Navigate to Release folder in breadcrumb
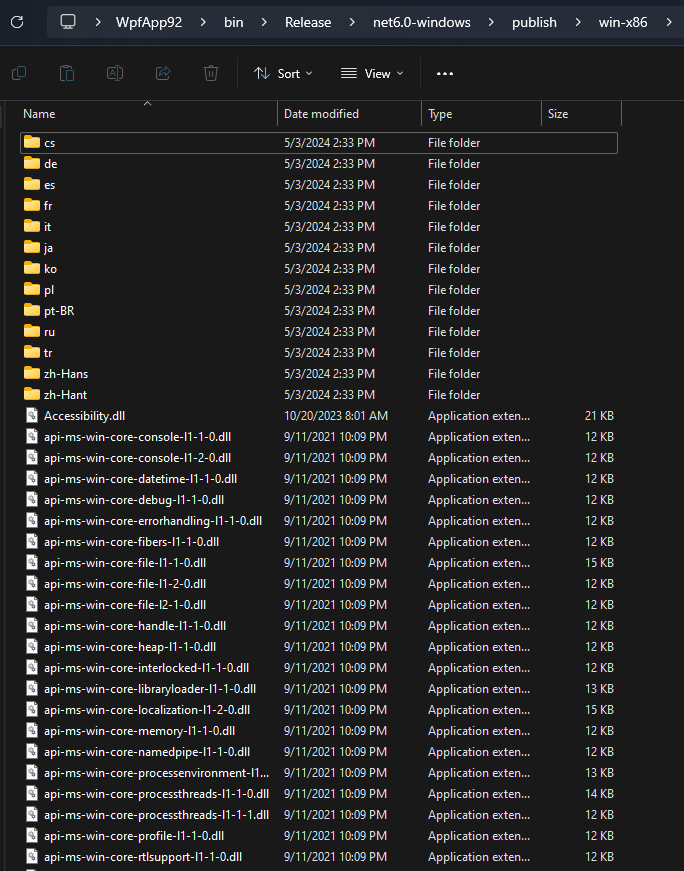 pyautogui.click(x=308, y=22)
